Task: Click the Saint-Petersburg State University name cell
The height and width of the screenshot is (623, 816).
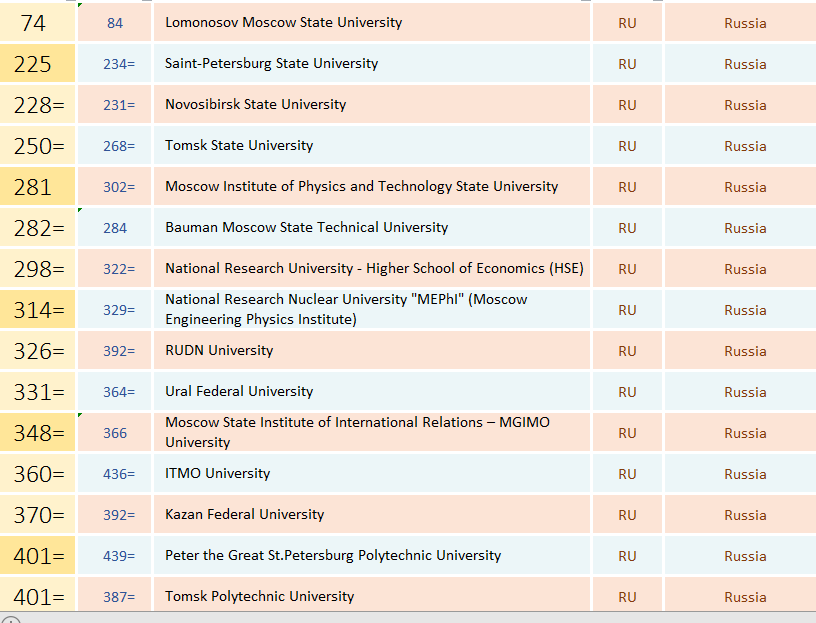Action: pos(372,63)
